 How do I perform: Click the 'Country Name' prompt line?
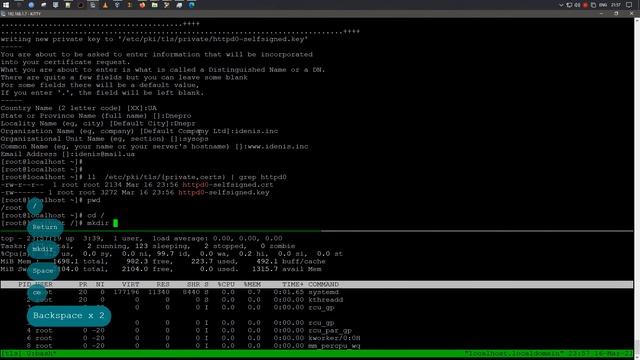coord(79,108)
